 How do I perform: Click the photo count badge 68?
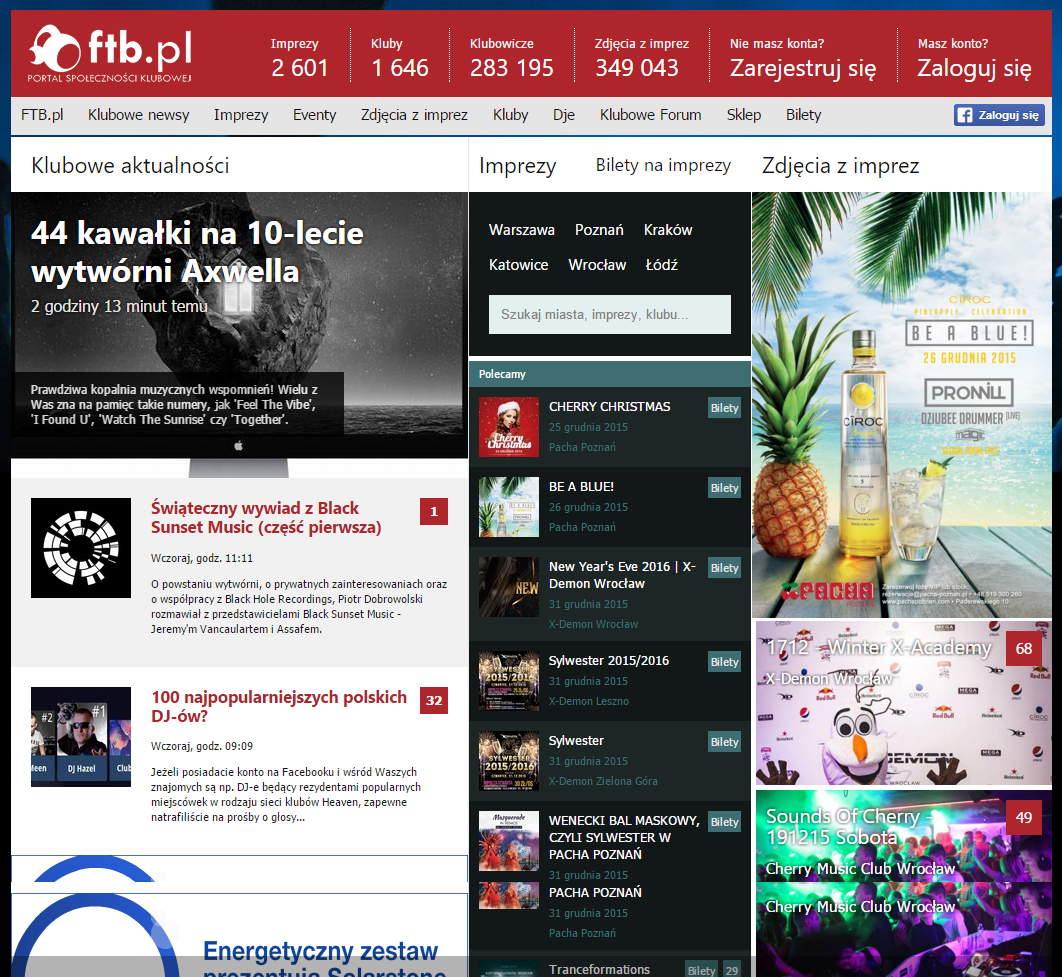[1023, 648]
